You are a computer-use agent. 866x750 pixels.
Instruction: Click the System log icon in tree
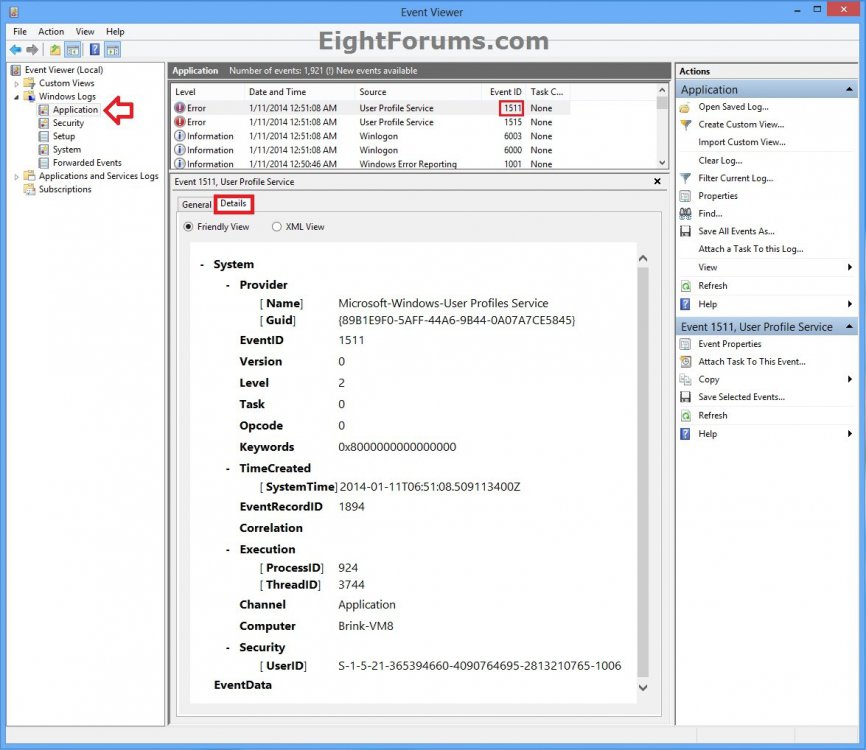pyautogui.click(x=44, y=150)
